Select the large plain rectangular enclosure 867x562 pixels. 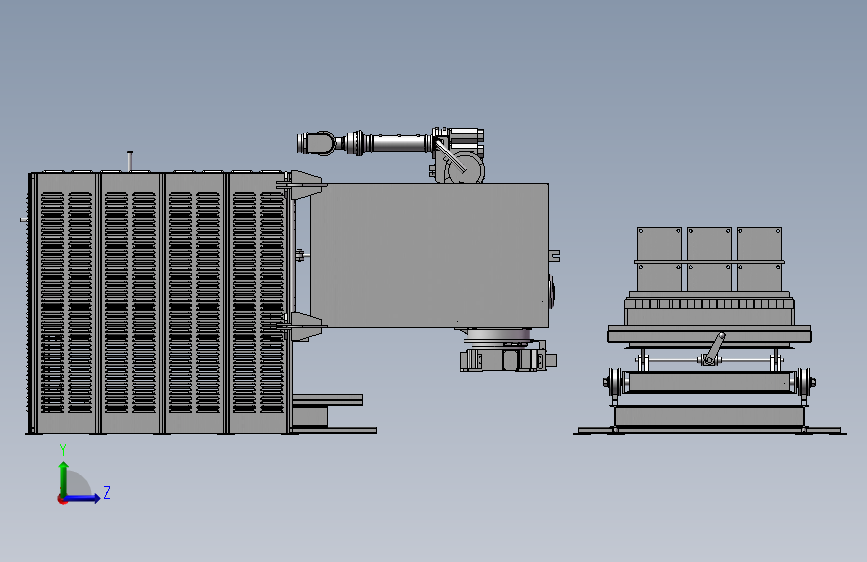(430, 255)
